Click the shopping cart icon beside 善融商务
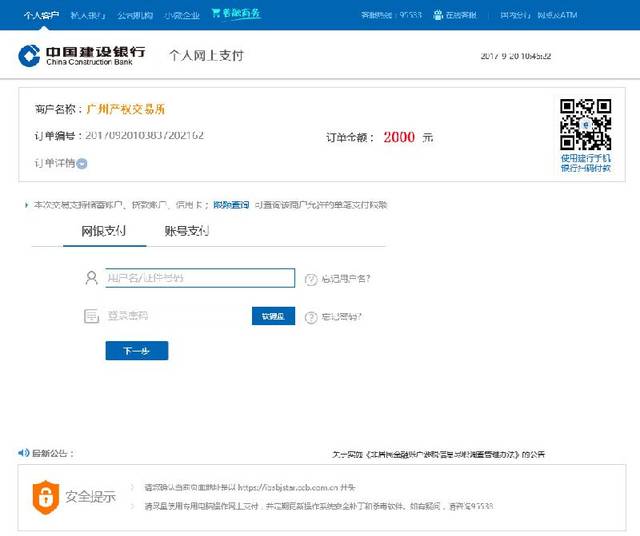The width and height of the screenshot is (640, 536). 216,13
